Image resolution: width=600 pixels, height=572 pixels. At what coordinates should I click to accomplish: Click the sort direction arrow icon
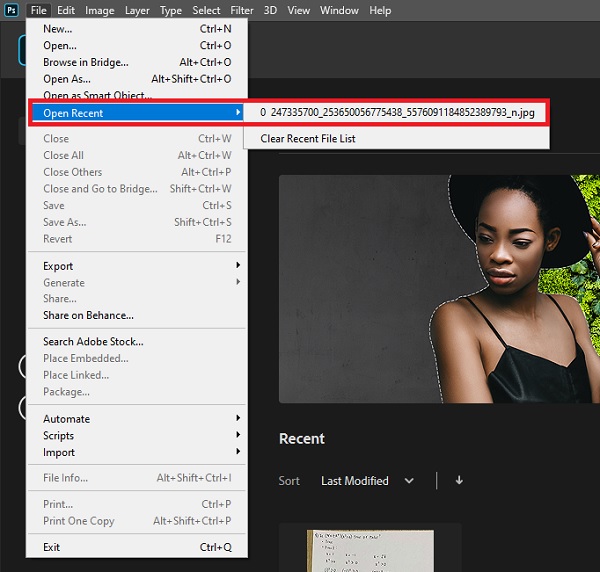[459, 481]
